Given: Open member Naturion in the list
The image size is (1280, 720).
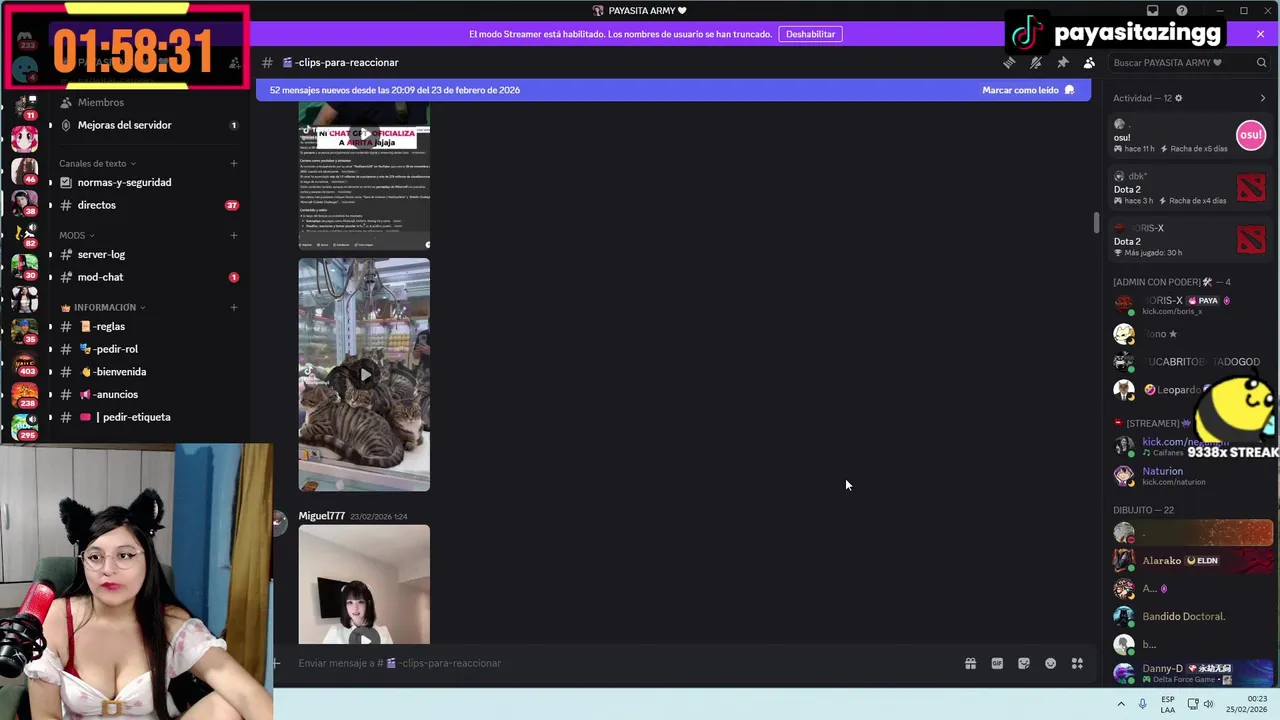Looking at the screenshot, I should (1190, 475).
